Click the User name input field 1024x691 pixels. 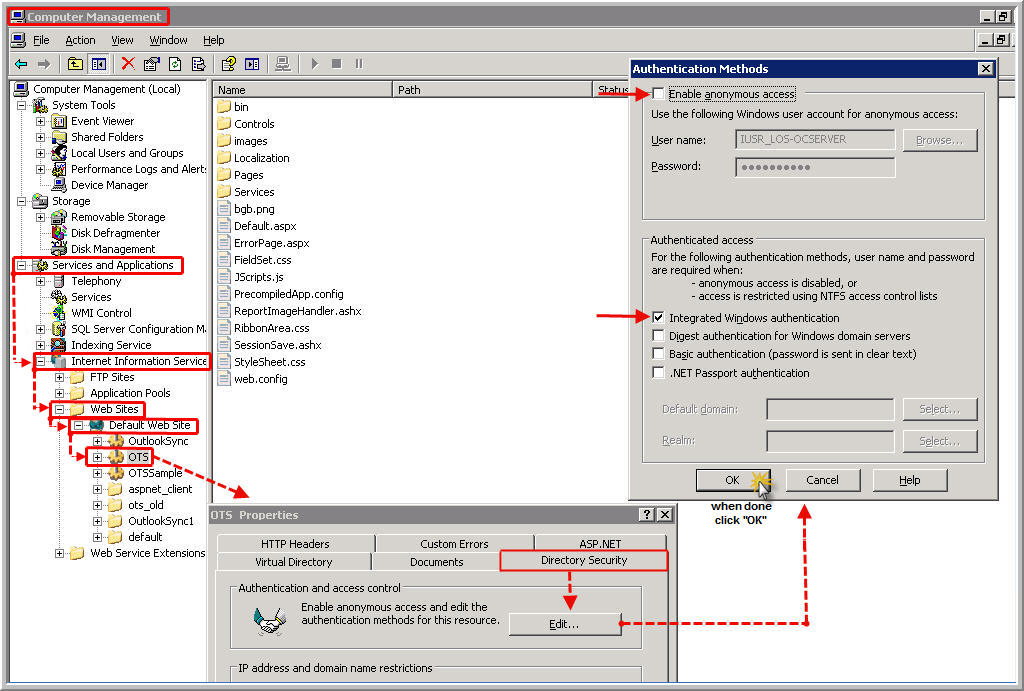(815, 139)
